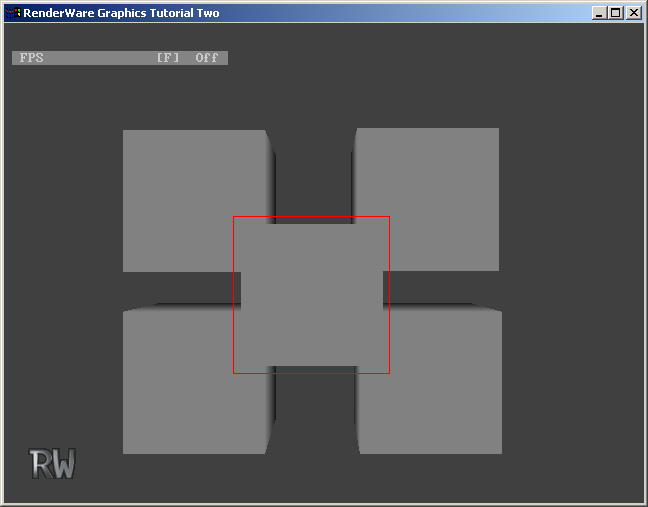Screen dimensions: 648x507
Task: Click the red top edge of bounding rectangle
Action: (x=311, y=216)
